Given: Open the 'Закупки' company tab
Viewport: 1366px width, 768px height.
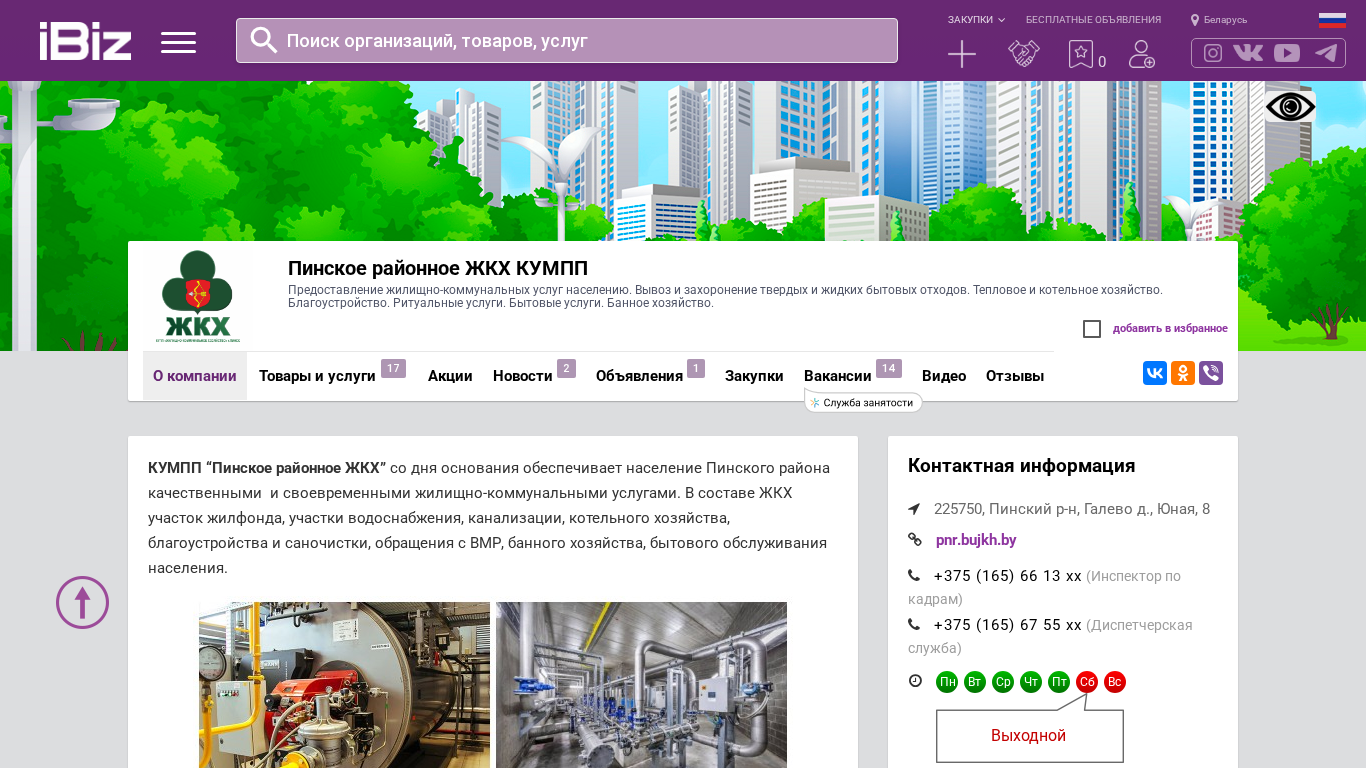Looking at the screenshot, I should click(x=754, y=376).
